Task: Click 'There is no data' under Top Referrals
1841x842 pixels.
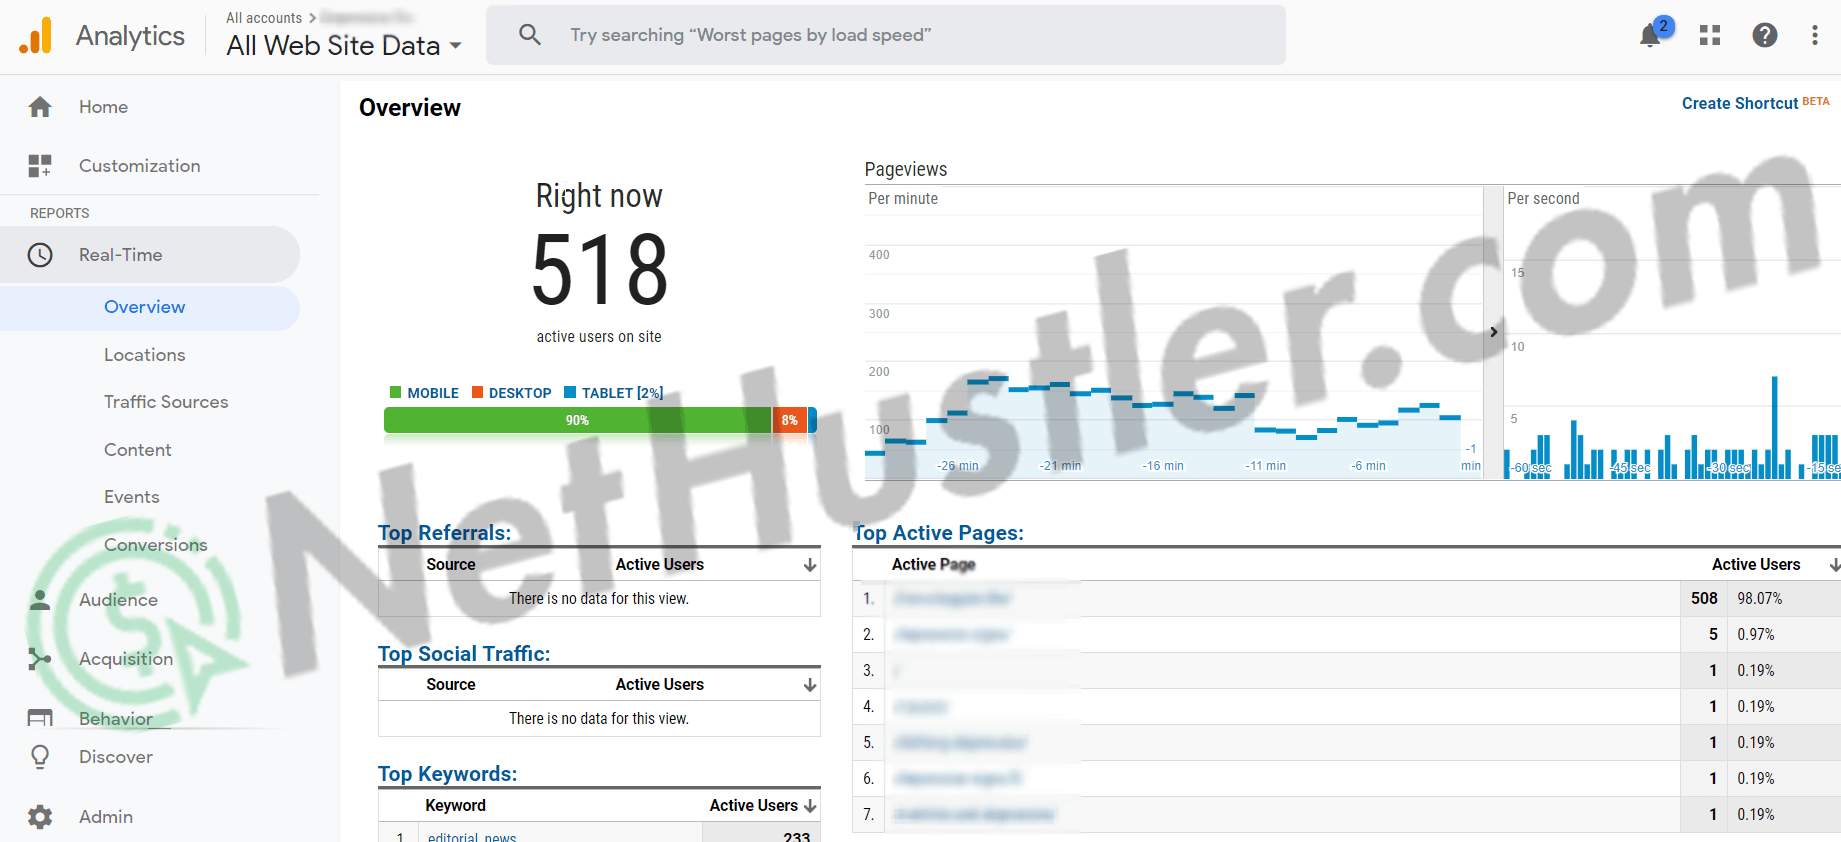Action: pyautogui.click(x=599, y=599)
